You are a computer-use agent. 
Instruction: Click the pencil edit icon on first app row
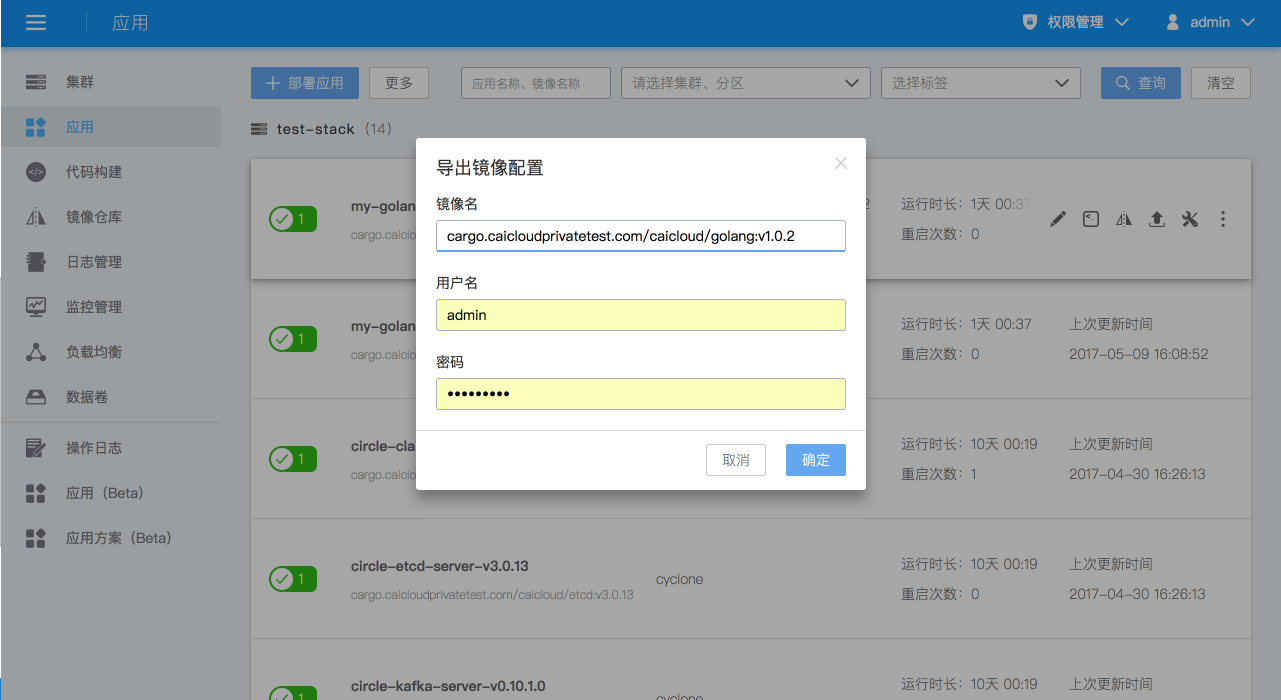(1058, 220)
